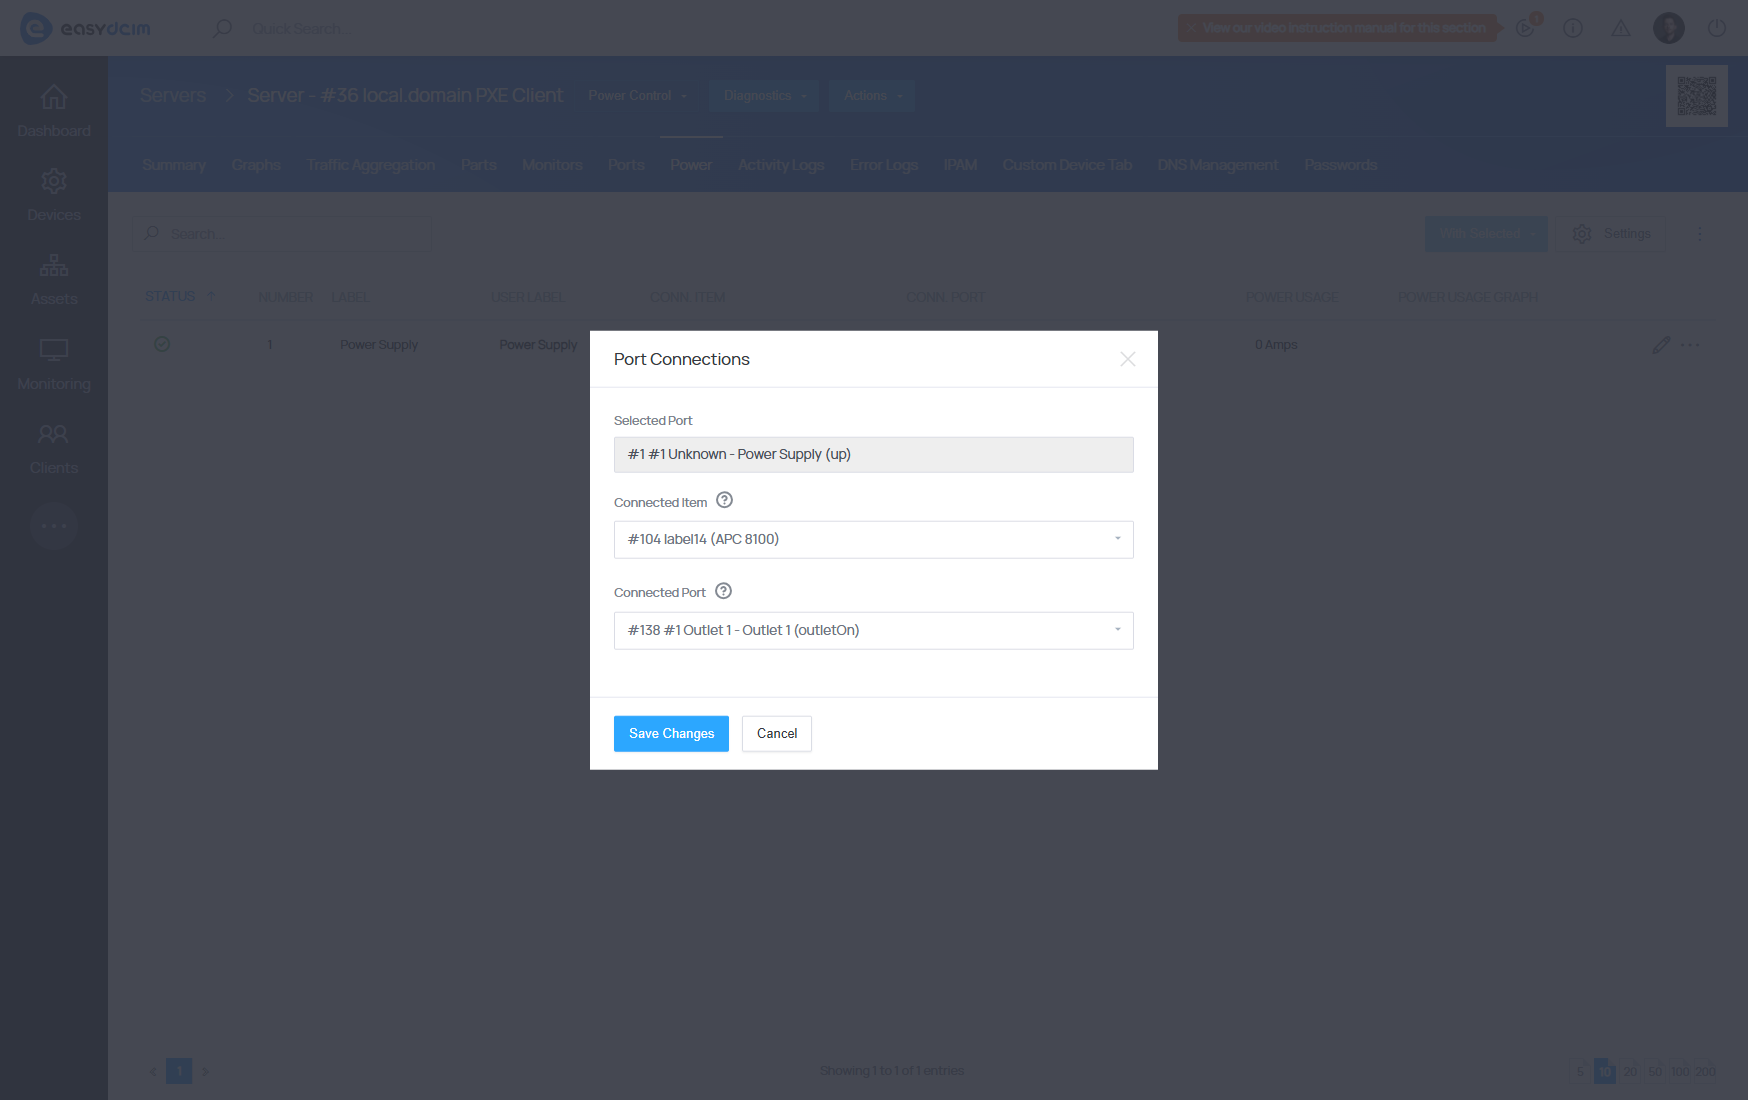Go to previous page arrow
The width and height of the screenshot is (1748, 1100).
(x=153, y=1071)
